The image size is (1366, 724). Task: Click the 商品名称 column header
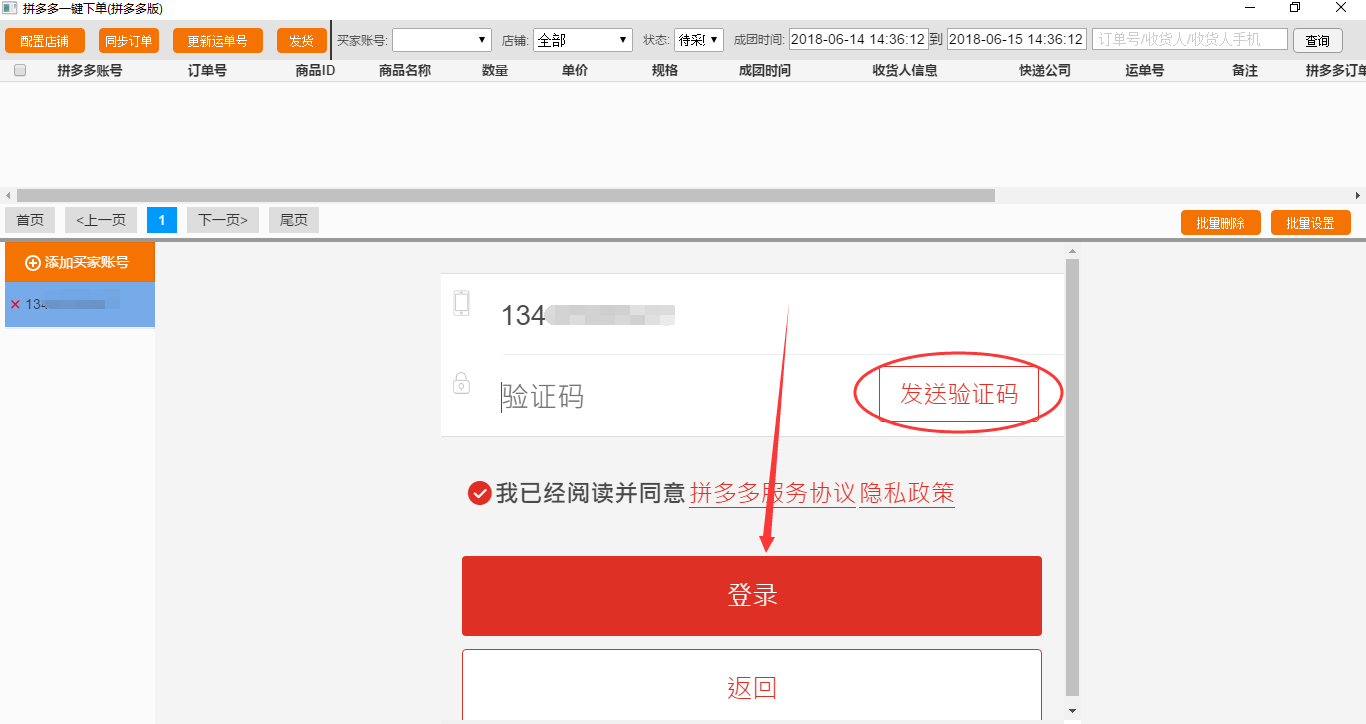pyautogui.click(x=405, y=71)
